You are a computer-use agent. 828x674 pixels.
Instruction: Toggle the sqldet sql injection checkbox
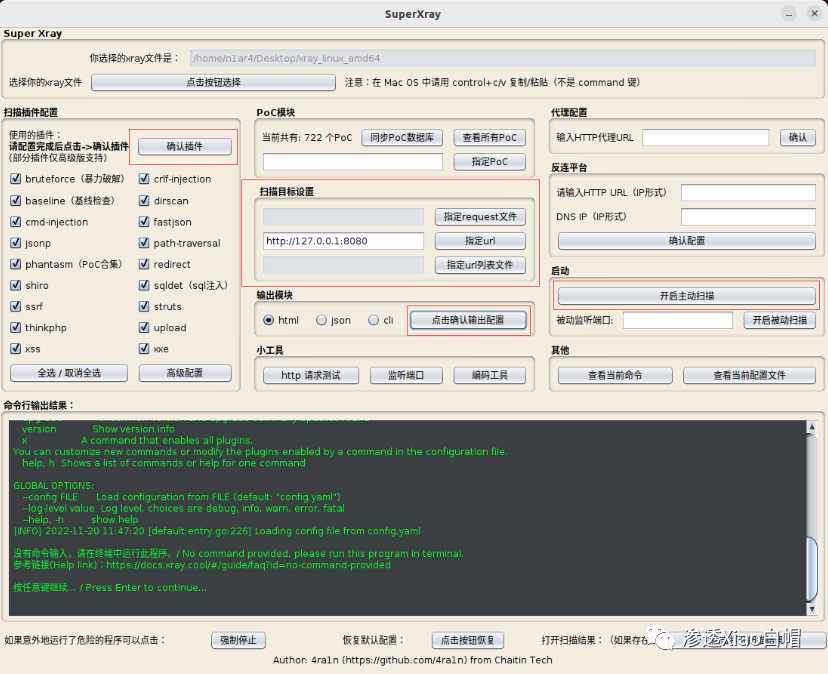pos(144,285)
